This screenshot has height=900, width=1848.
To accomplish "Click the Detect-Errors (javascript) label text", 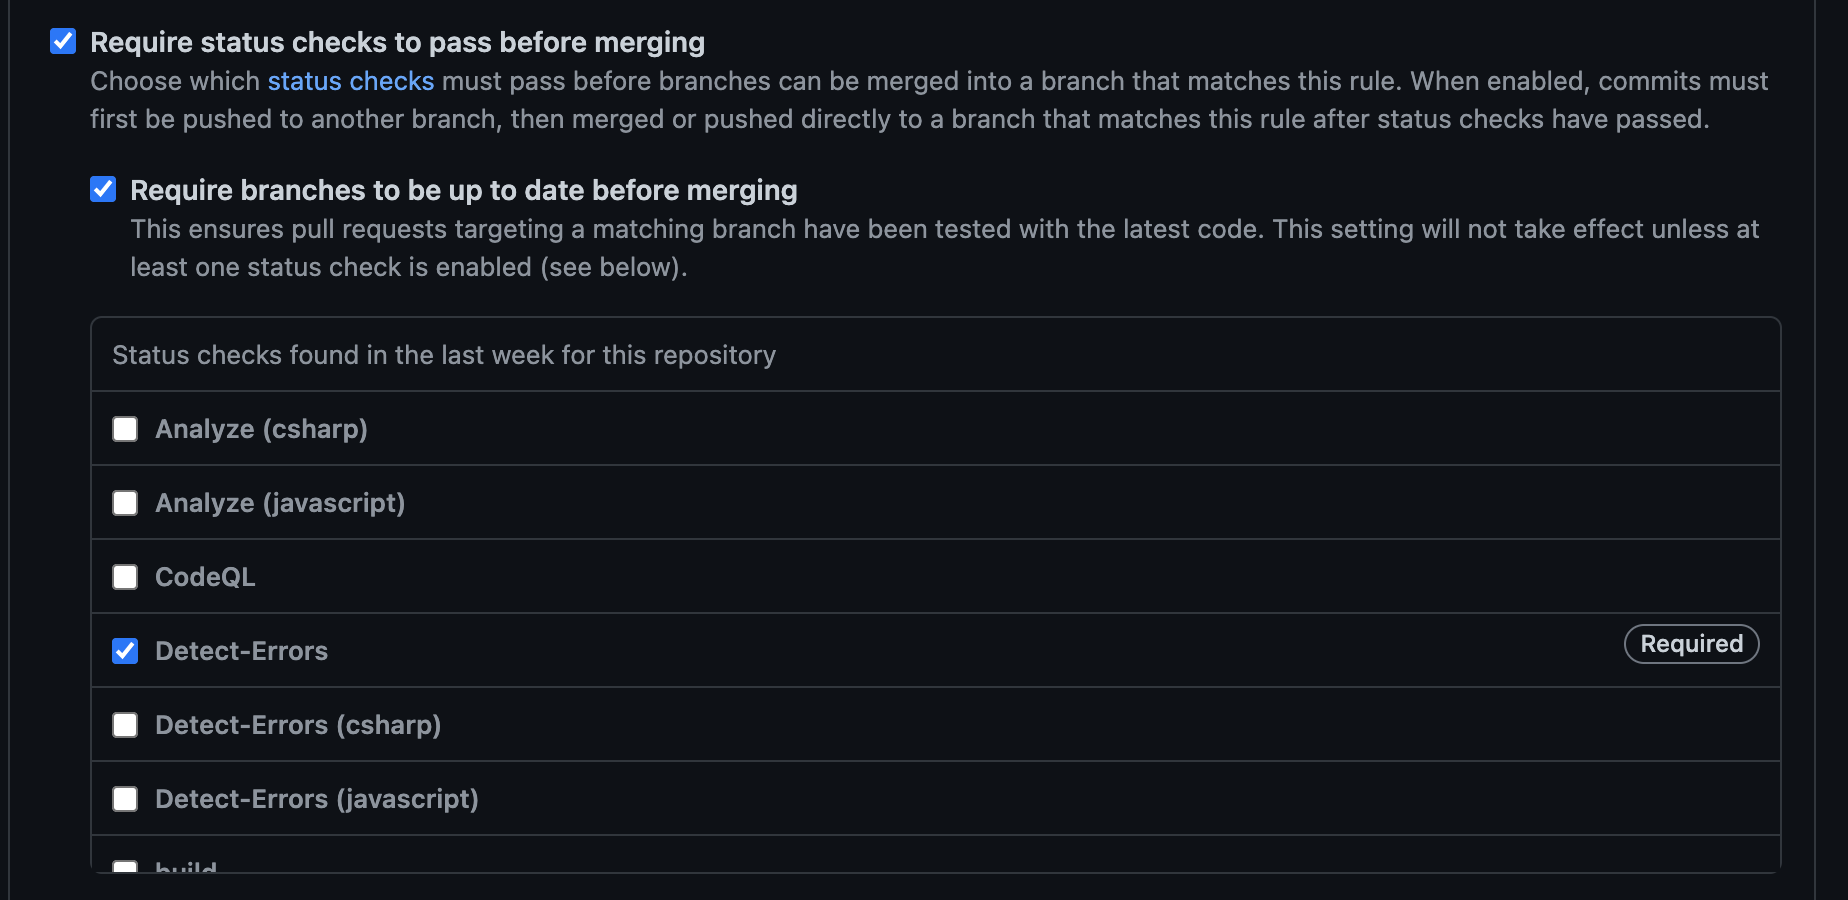I will 316,799.
